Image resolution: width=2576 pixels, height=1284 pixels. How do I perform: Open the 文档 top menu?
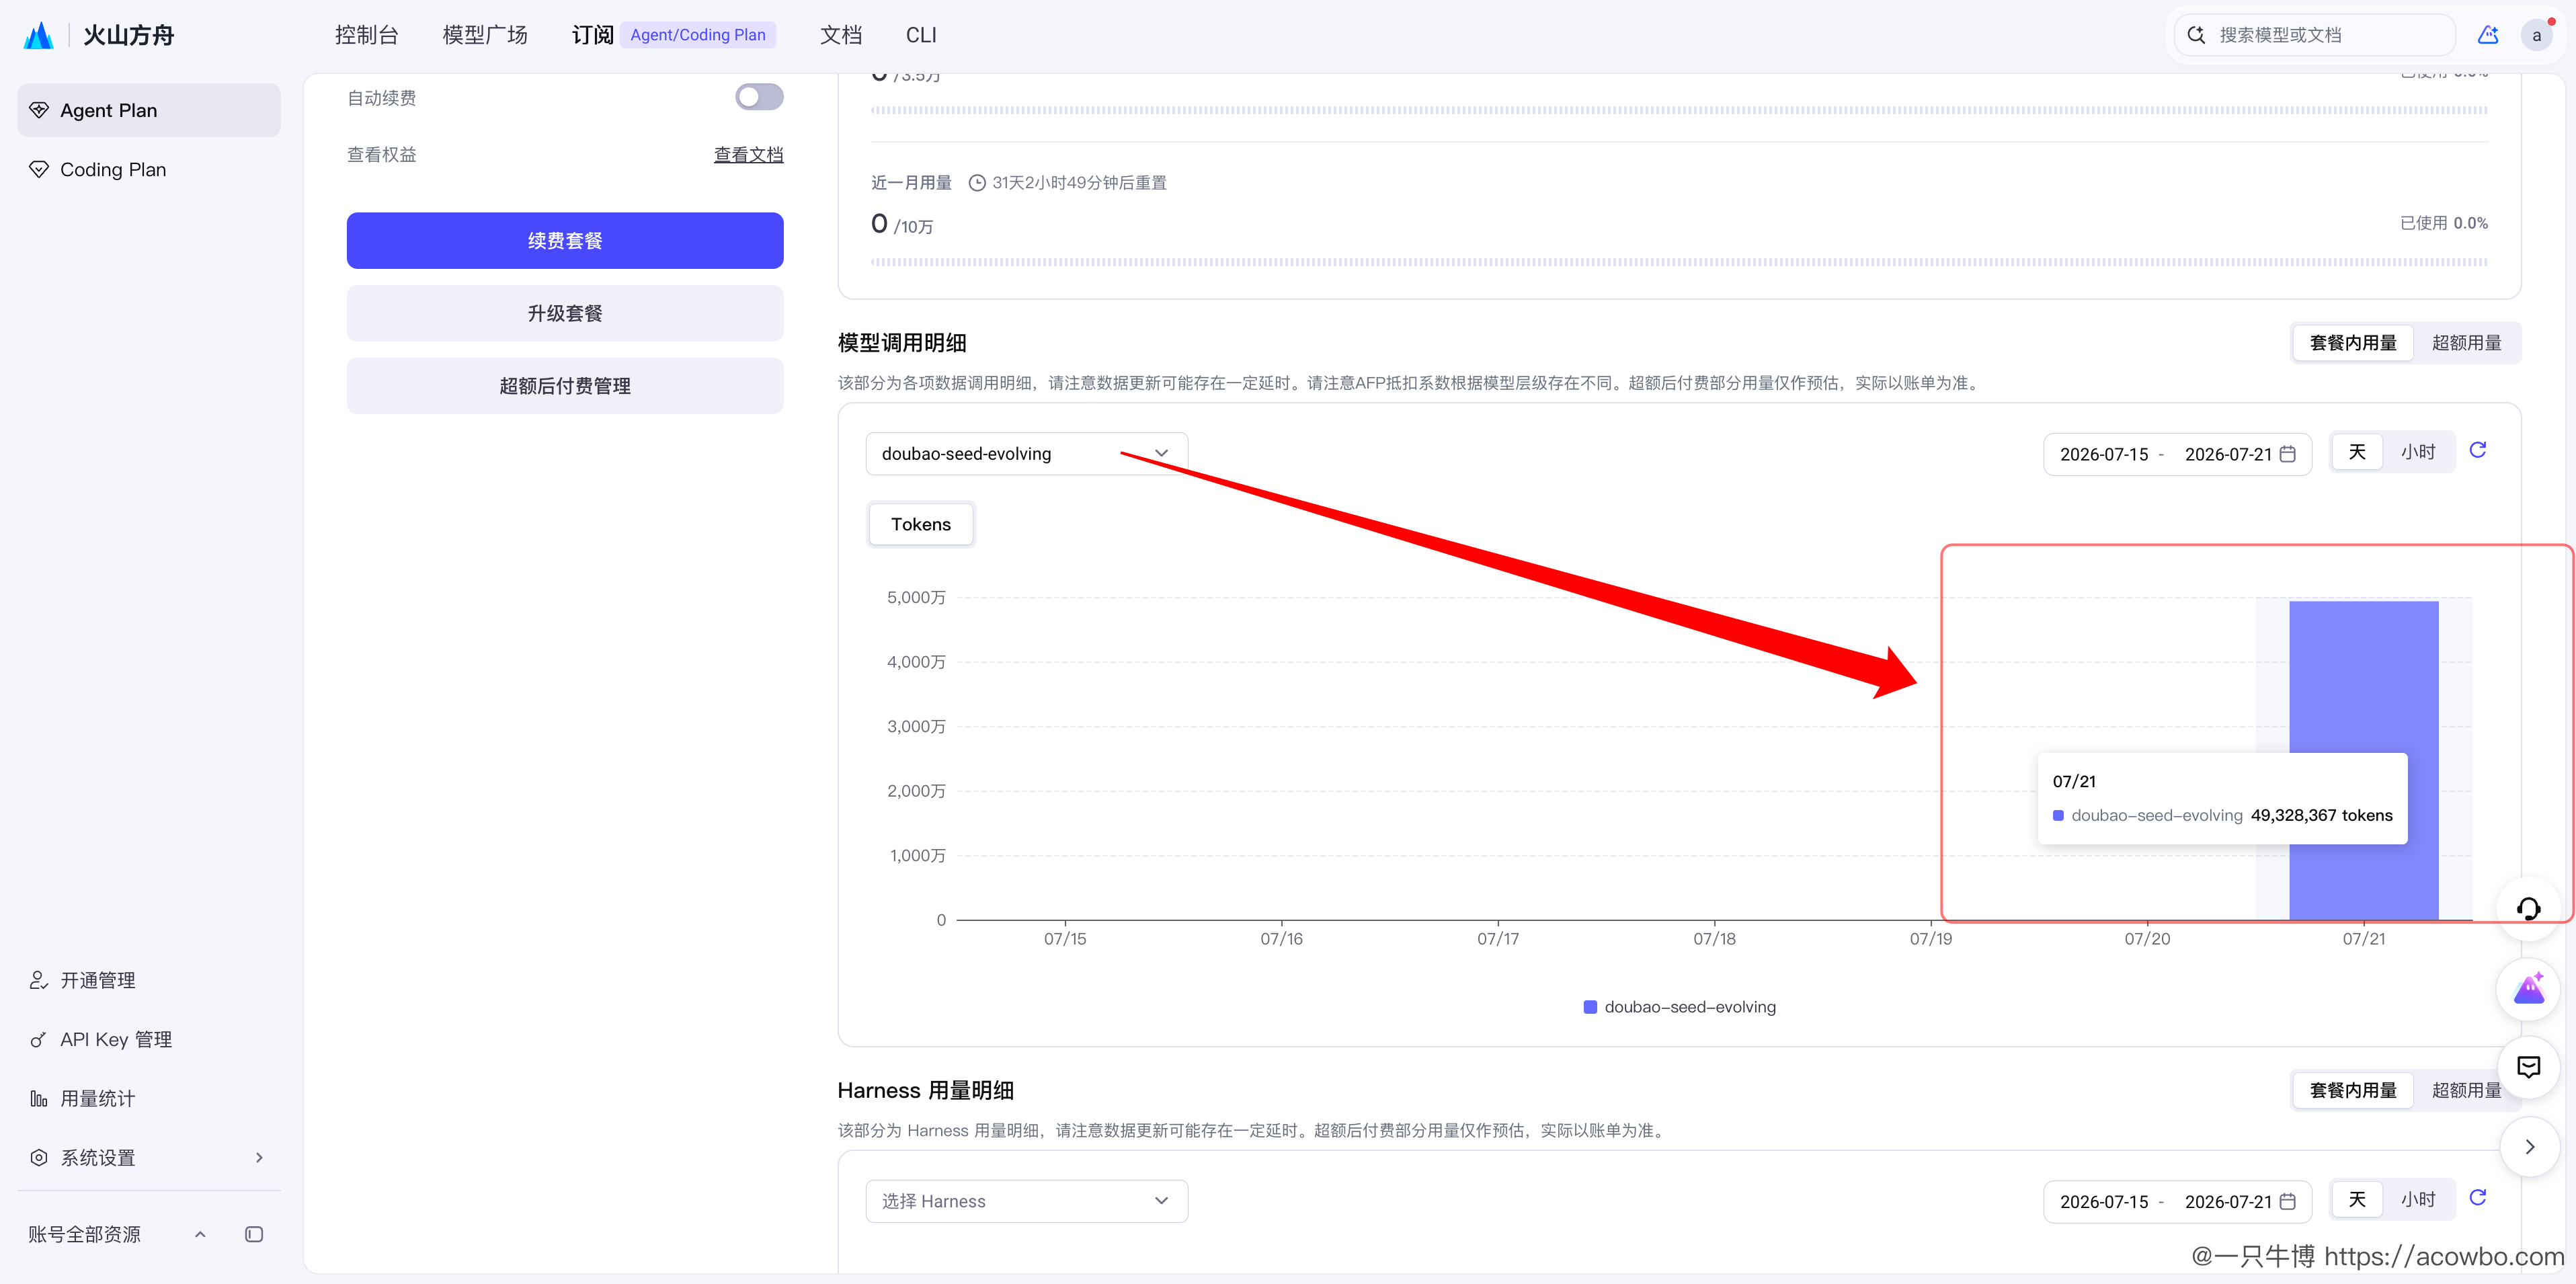pyautogui.click(x=841, y=35)
